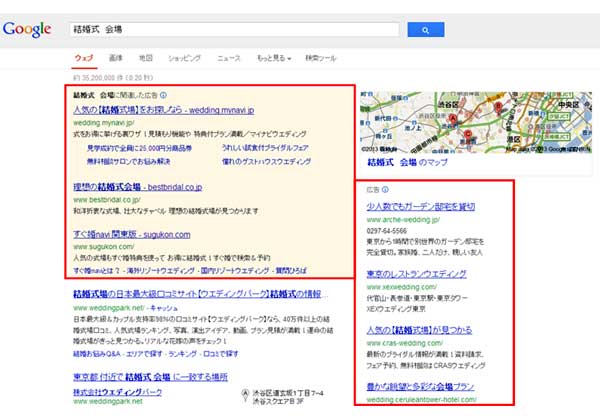The width and height of the screenshot is (600, 420).
Task: Click the www.arche-wedding.jp green URL
Action: (403, 220)
